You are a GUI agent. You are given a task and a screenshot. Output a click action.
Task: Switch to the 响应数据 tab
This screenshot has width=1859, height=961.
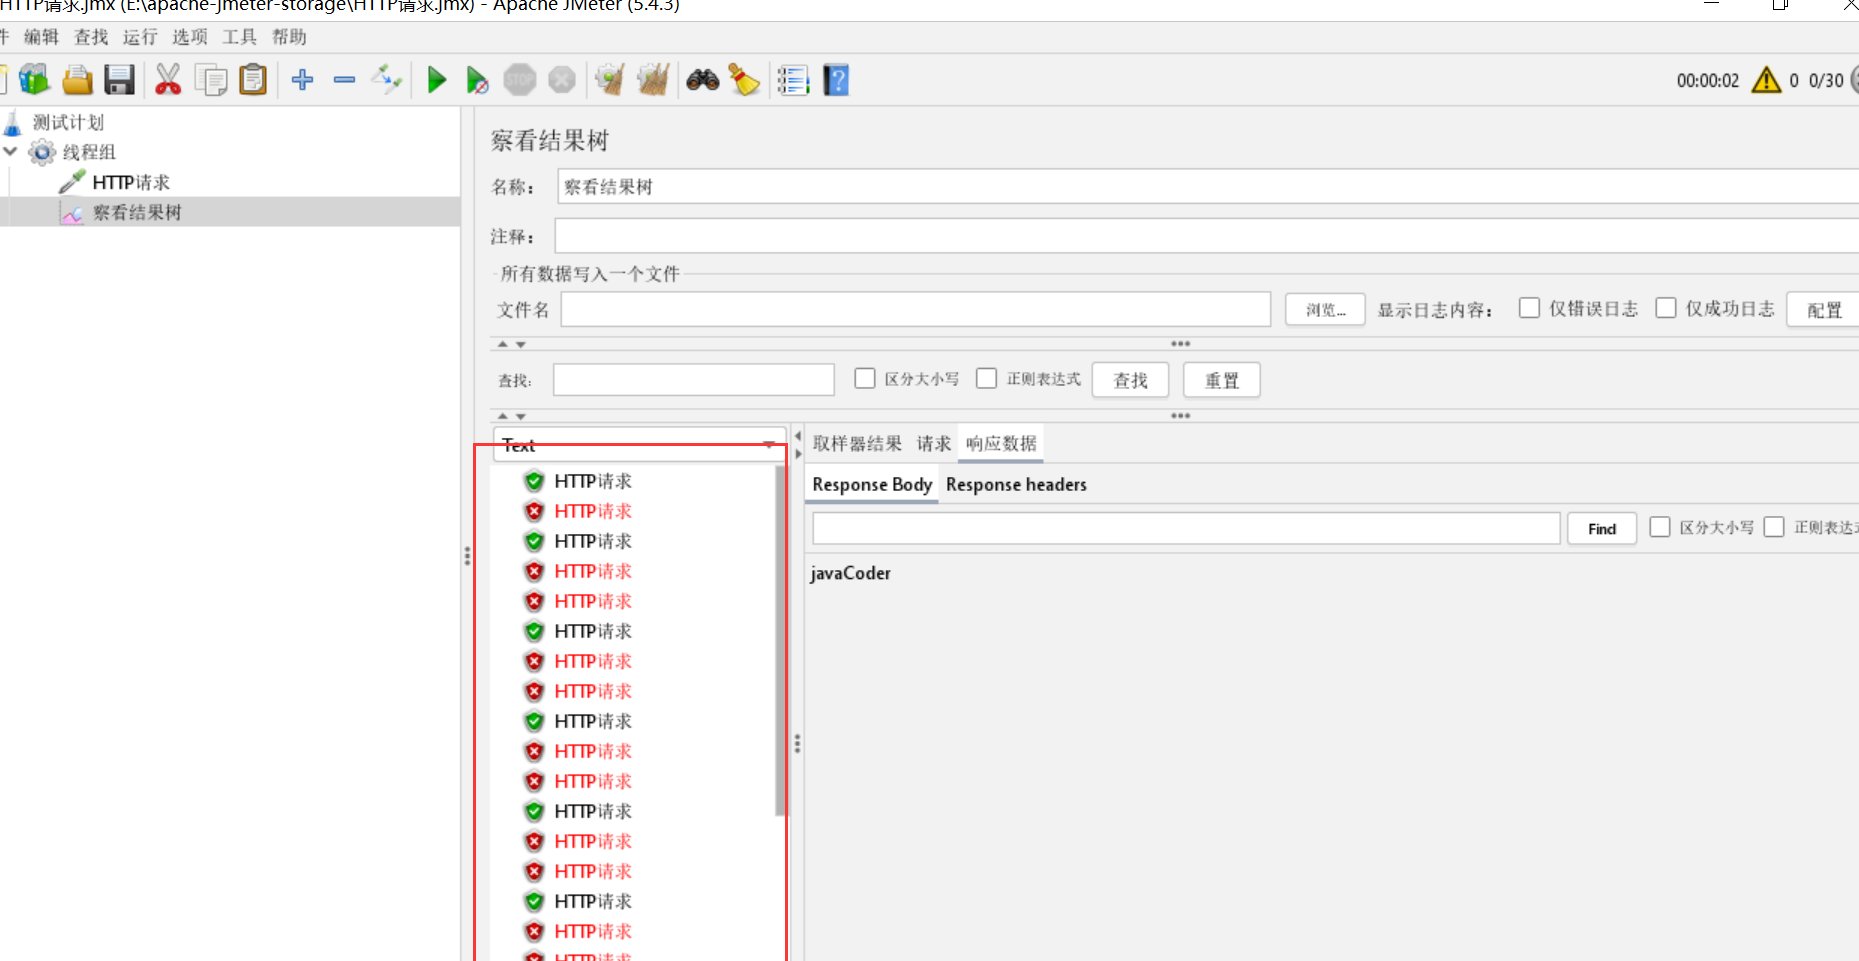(x=1001, y=443)
